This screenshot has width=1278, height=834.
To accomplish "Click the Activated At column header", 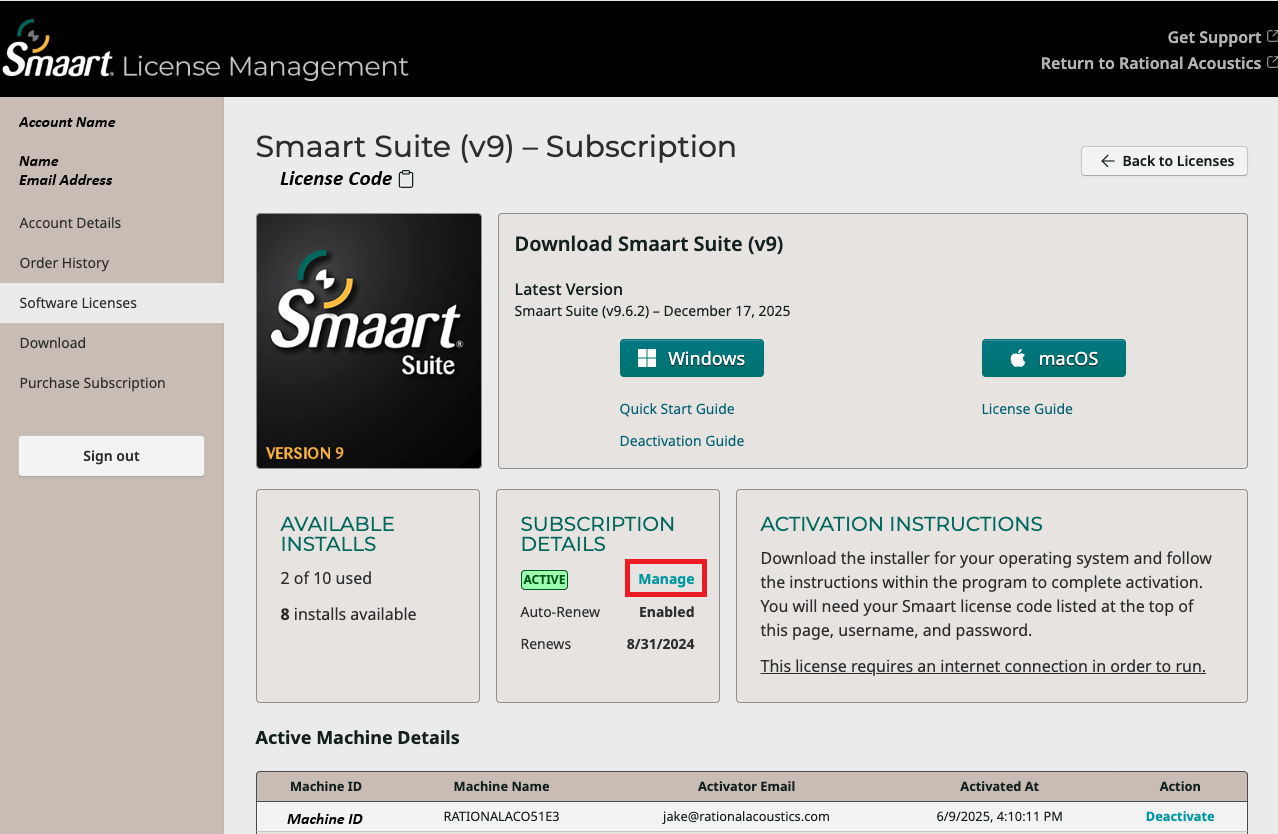I will (x=999, y=786).
